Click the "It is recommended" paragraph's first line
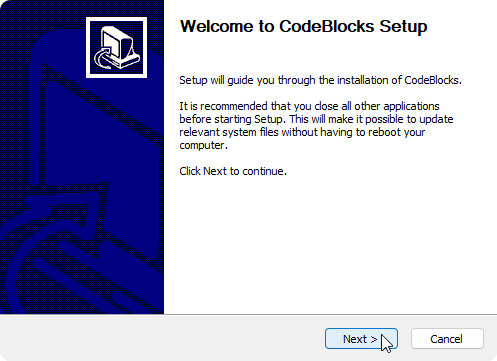 (x=309, y=106)
